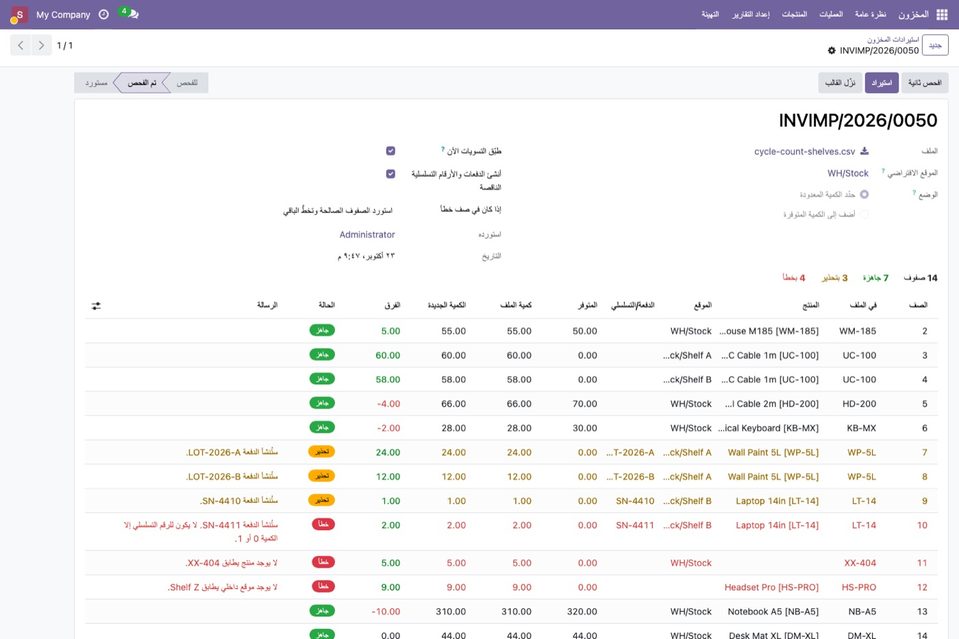Sort by the المتوفر column header
Viewport: 959px width, 639px height.
coord(587,305)
